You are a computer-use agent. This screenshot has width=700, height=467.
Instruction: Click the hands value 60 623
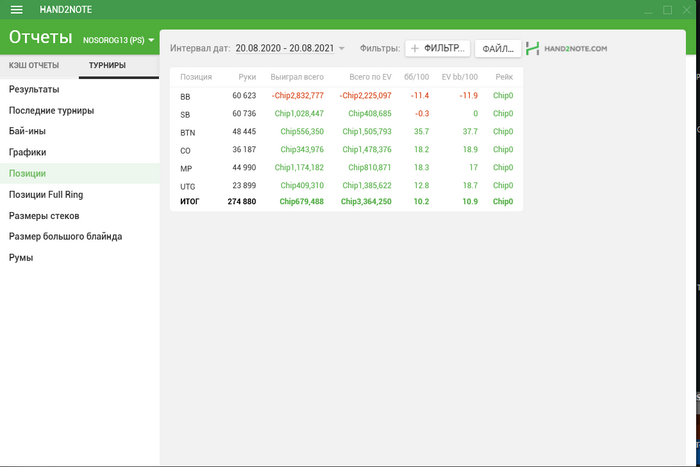point(244,96)
